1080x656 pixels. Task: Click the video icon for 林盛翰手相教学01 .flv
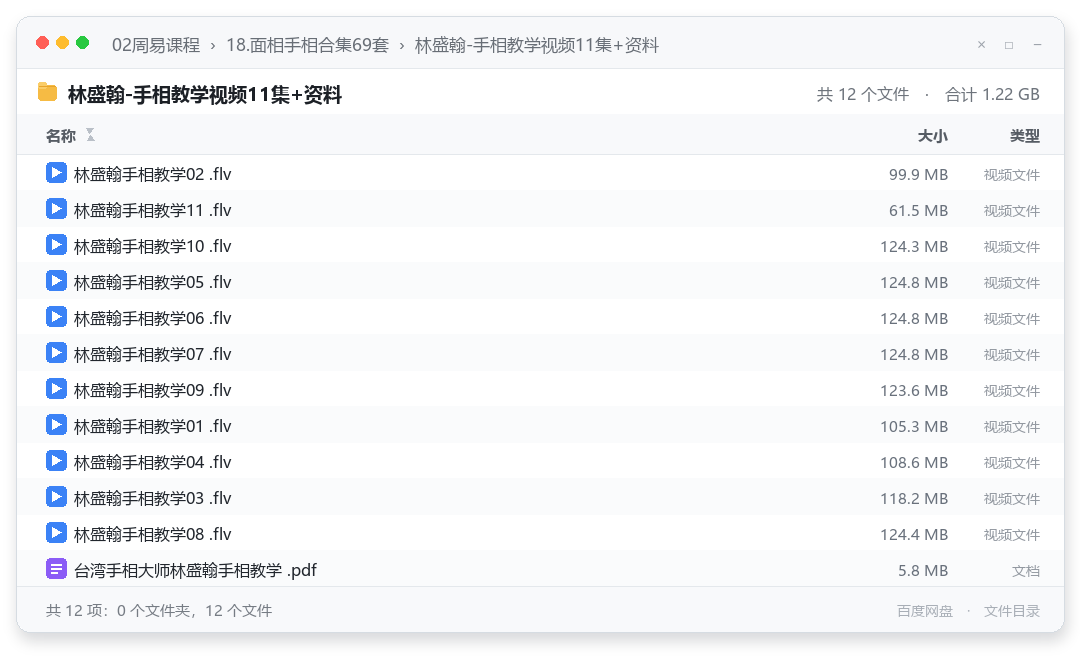(56, 424)
